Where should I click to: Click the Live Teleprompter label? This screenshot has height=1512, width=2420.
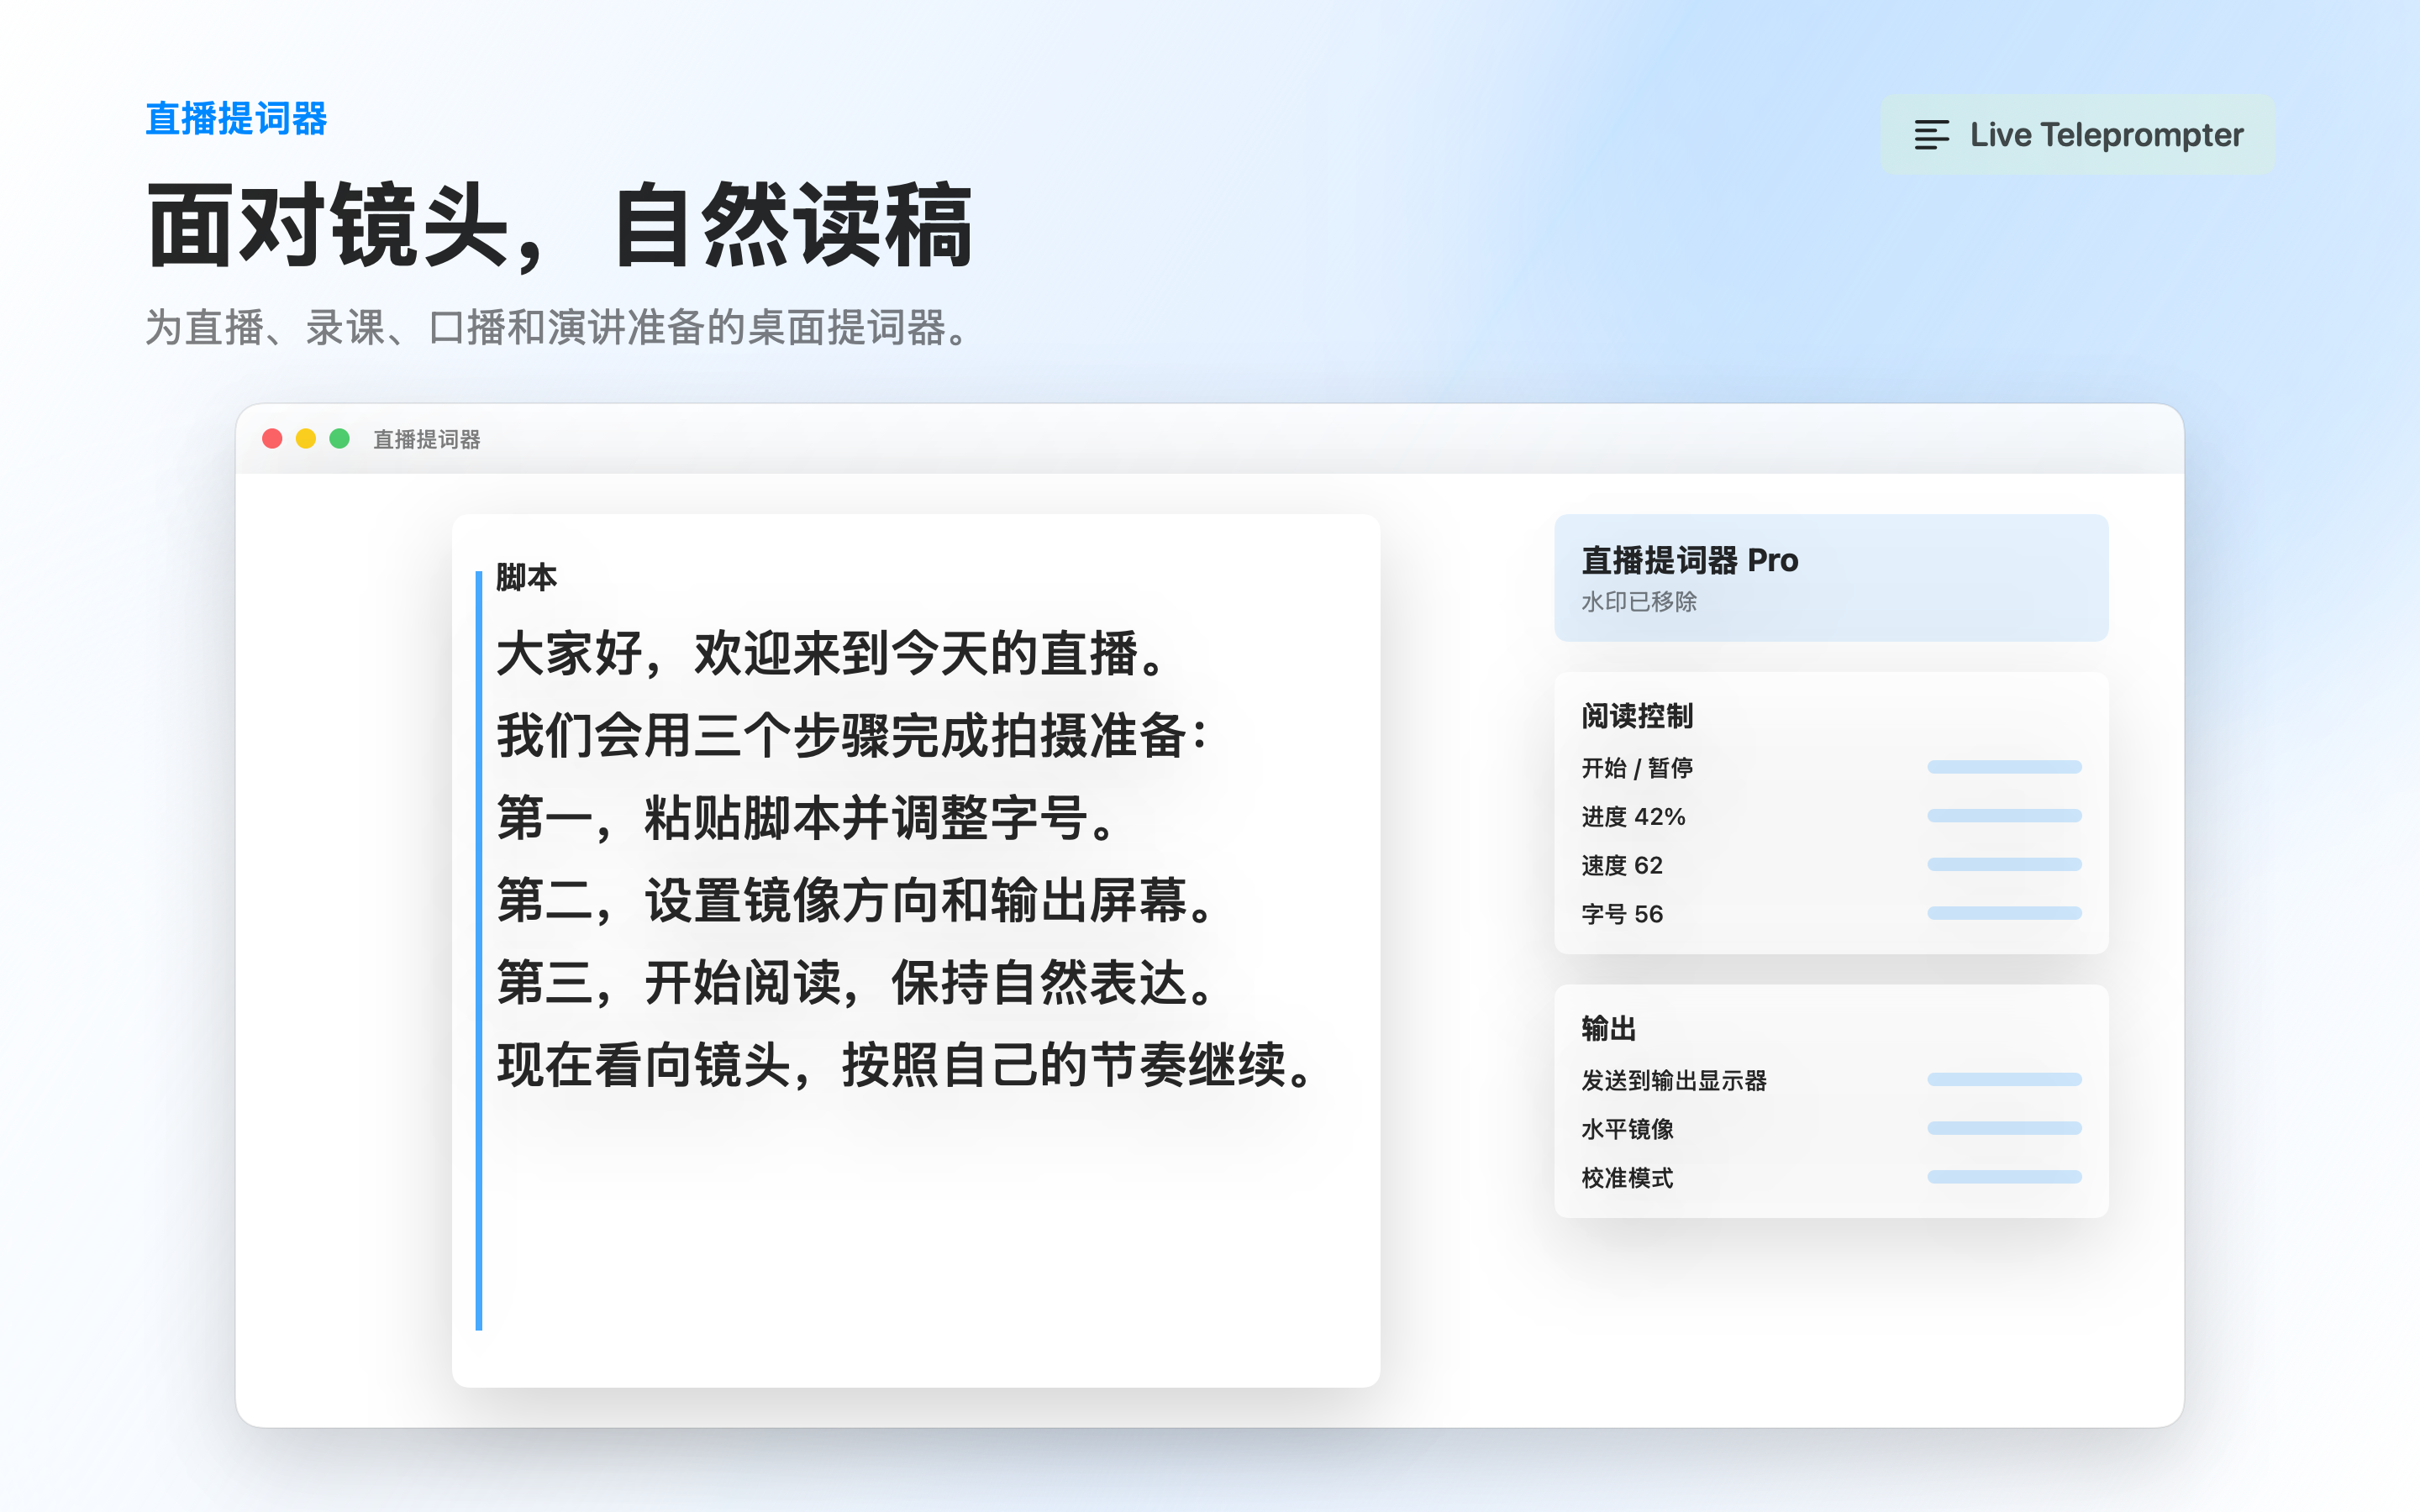click(x=2106, y=135)
